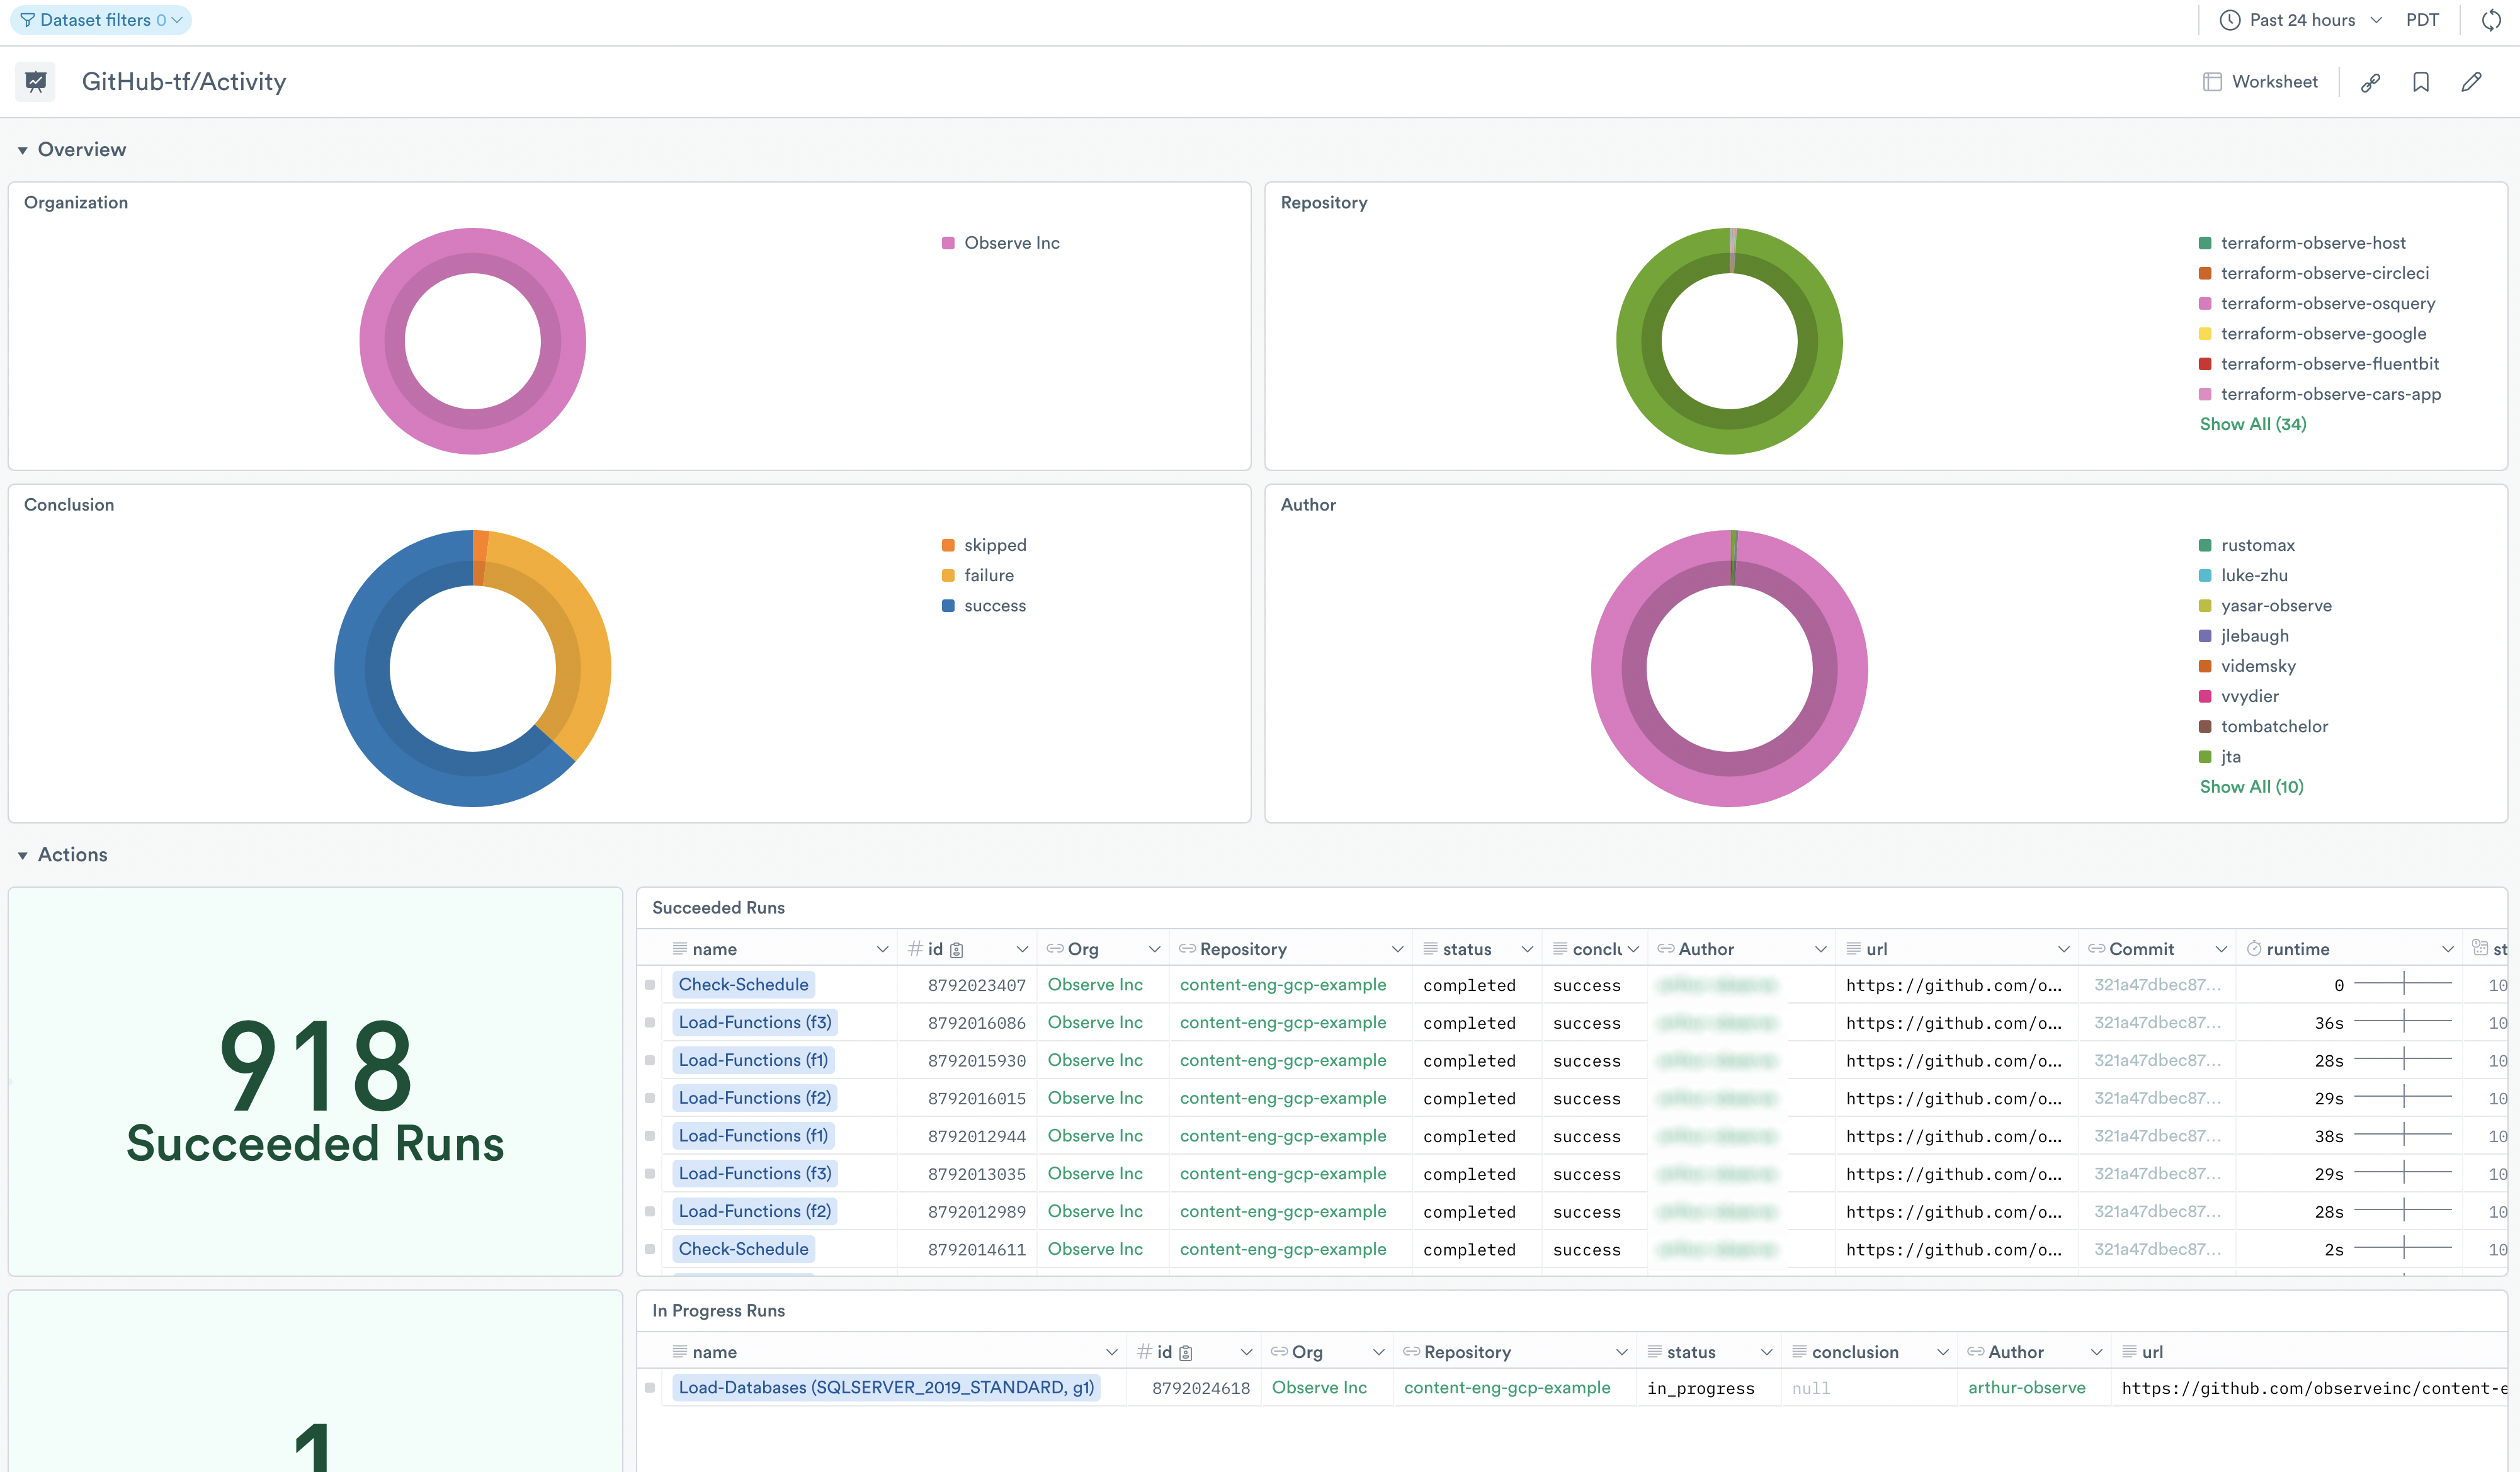Click the dashboard icon beside GitHub-tf/Activity

pyautogui.click(x=36, y=82)
